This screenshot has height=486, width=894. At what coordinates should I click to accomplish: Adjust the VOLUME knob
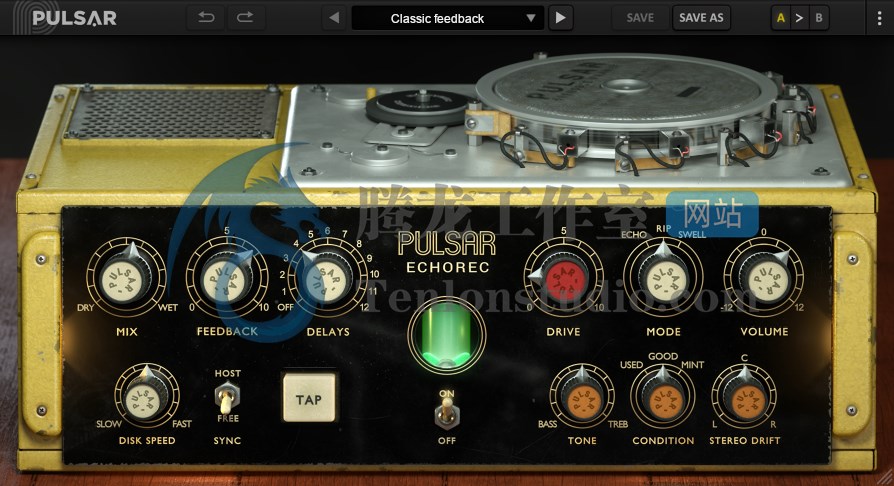coord(764,278)
